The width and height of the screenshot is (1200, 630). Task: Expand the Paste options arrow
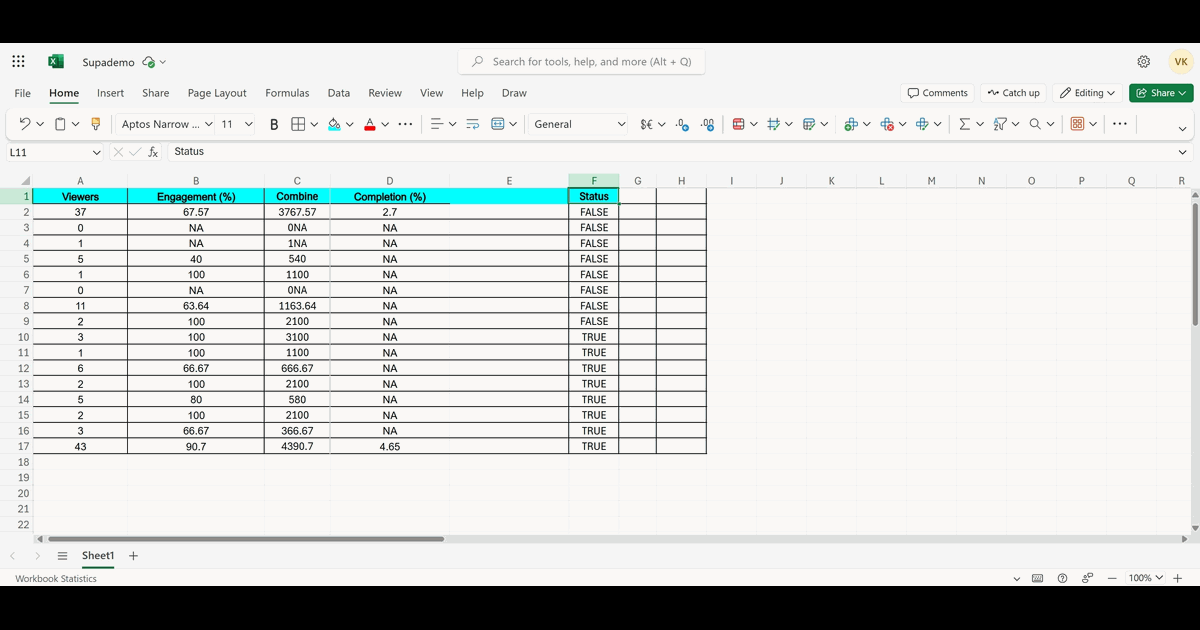[75, 124]
